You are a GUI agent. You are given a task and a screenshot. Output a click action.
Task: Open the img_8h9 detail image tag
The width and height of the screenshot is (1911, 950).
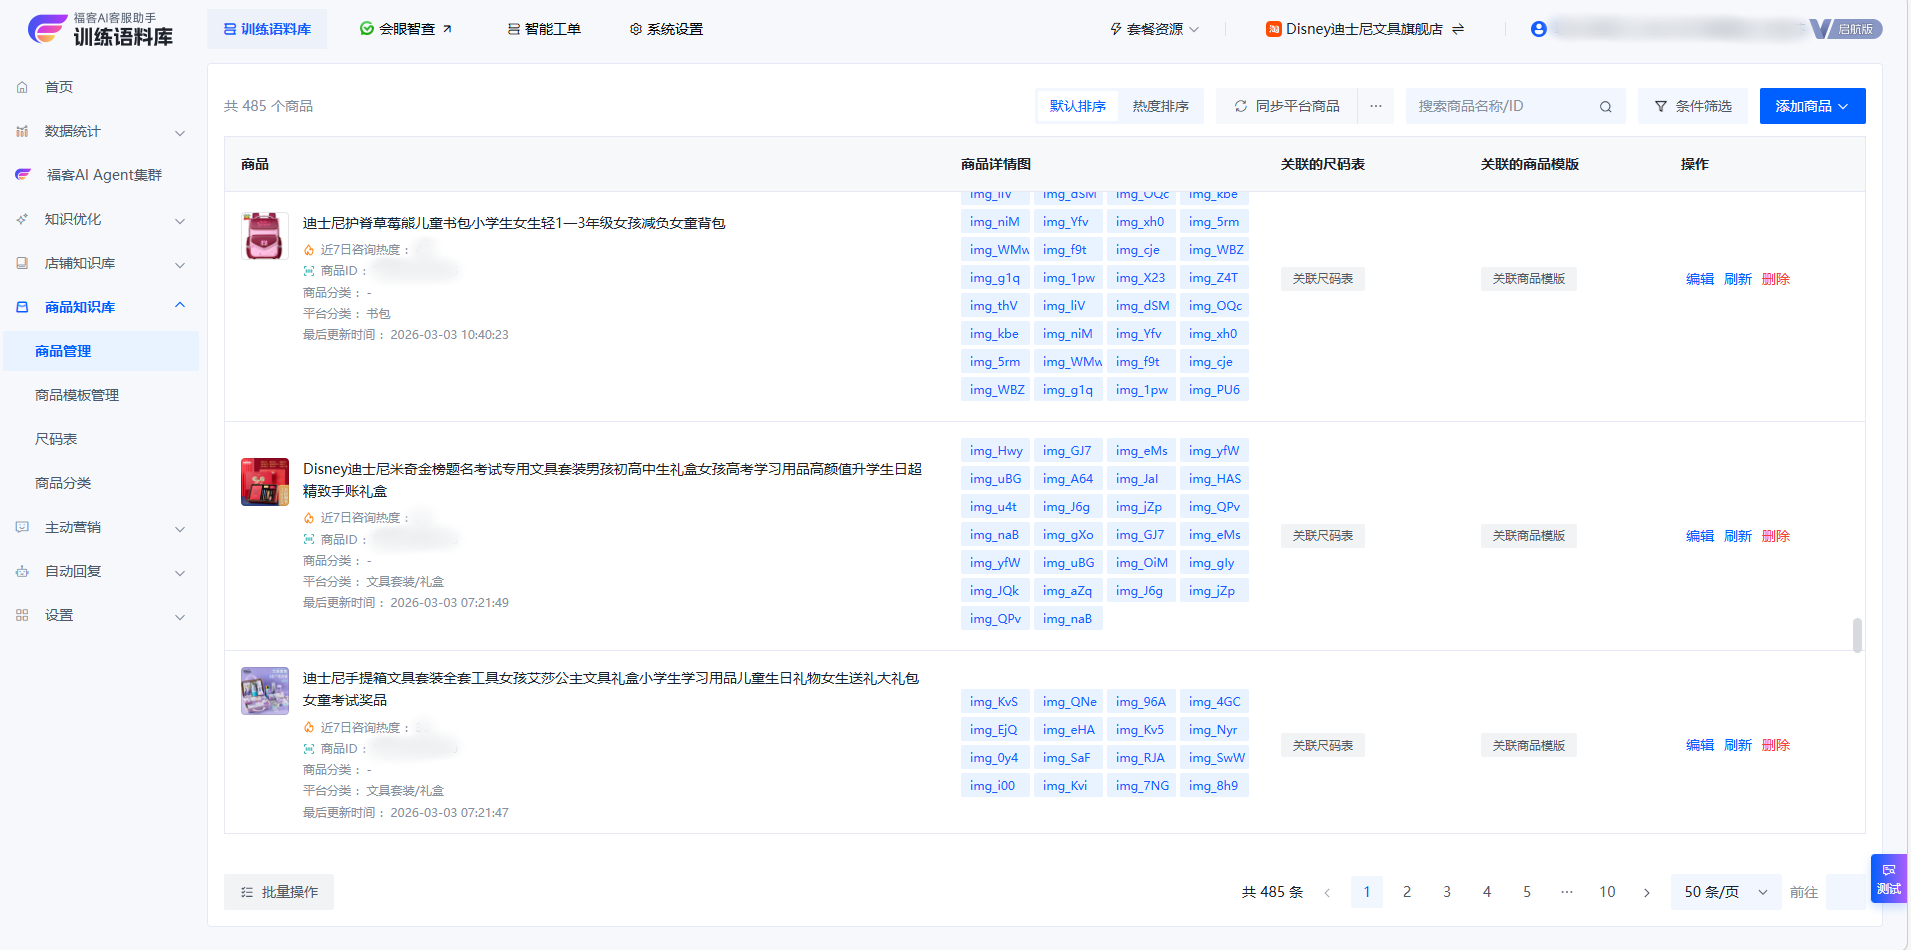tap(1213, 786)
